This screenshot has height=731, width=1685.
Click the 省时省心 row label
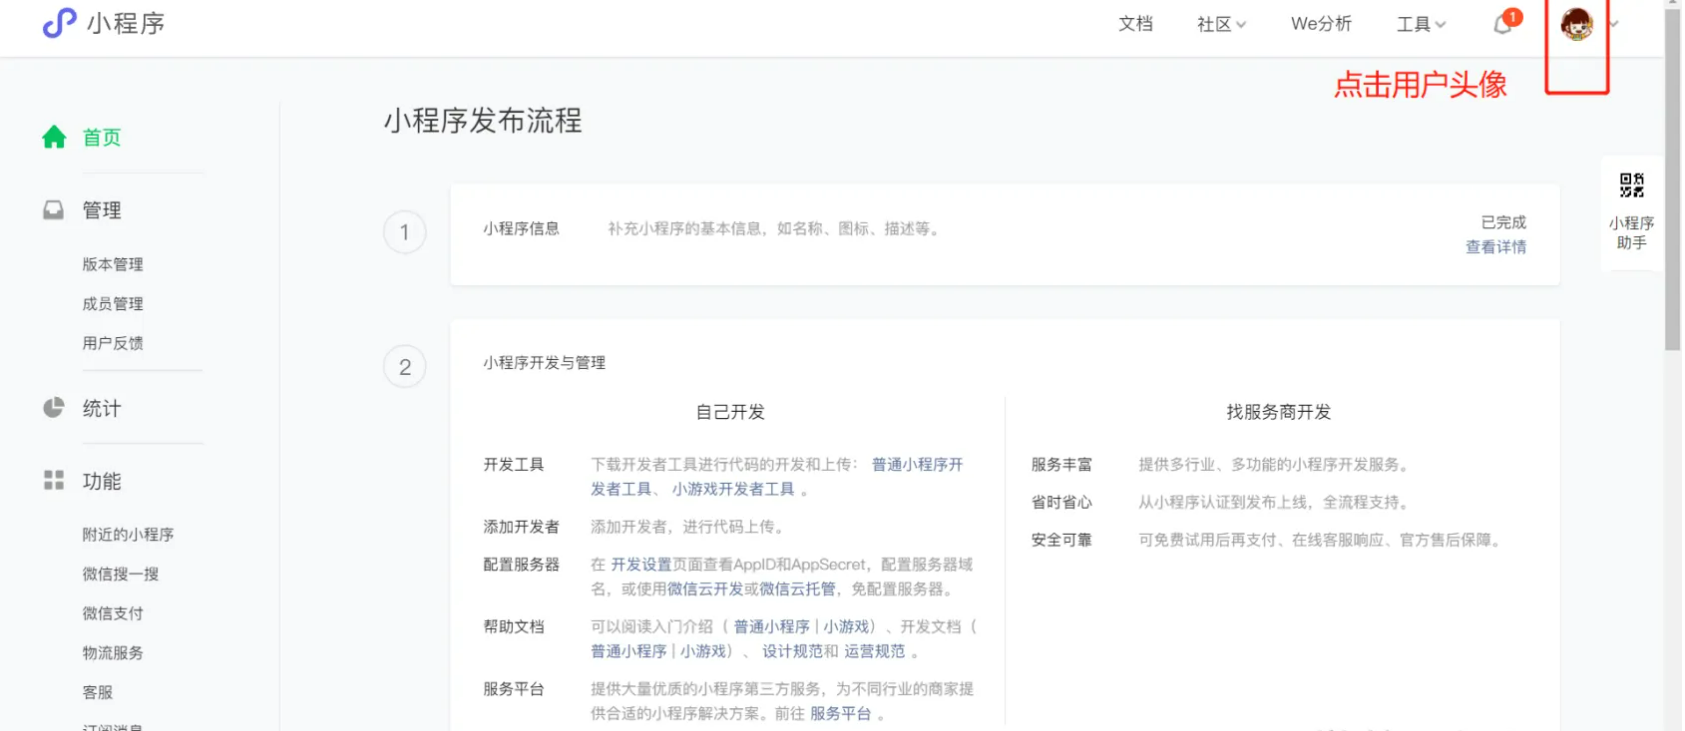1061,502
